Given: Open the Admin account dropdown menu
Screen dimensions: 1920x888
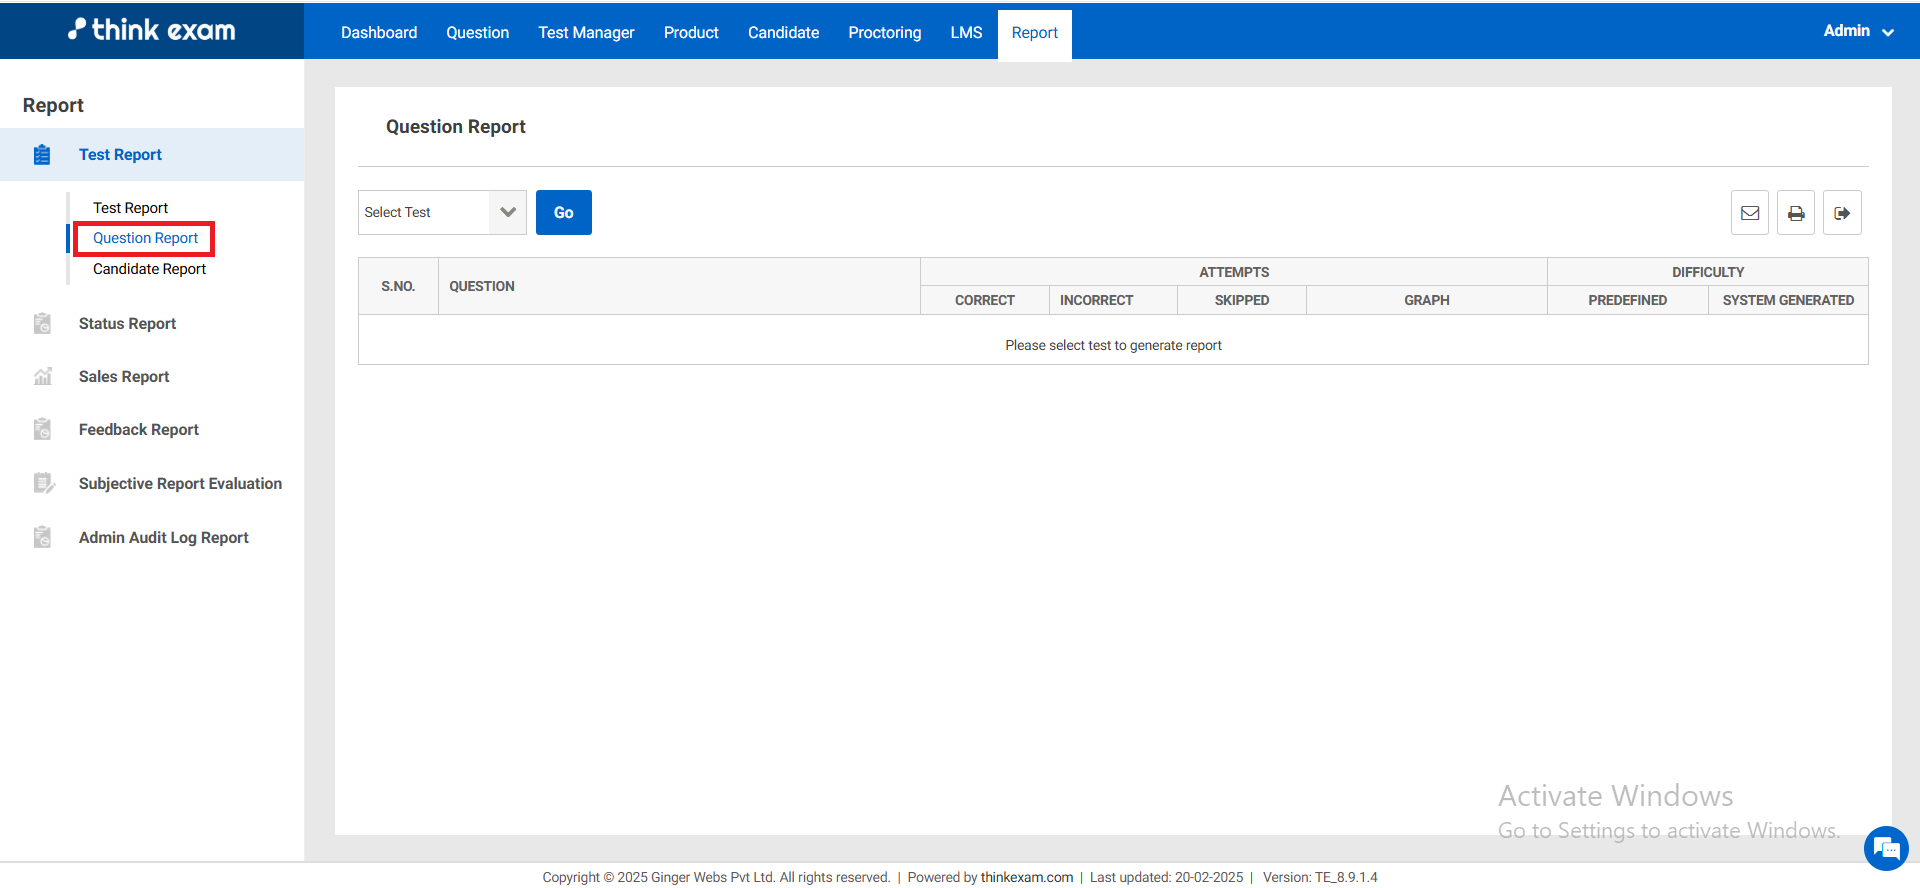Looking at the screenshot, I should point(1857,31).
